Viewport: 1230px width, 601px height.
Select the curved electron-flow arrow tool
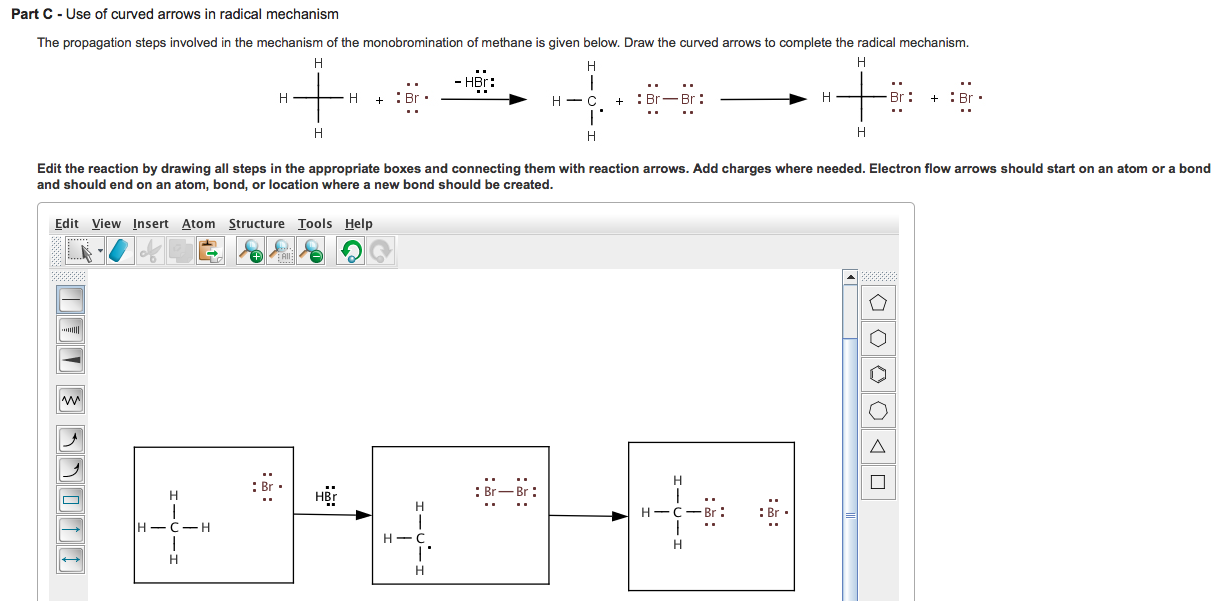pyautogui.click(x=70, y=438)
